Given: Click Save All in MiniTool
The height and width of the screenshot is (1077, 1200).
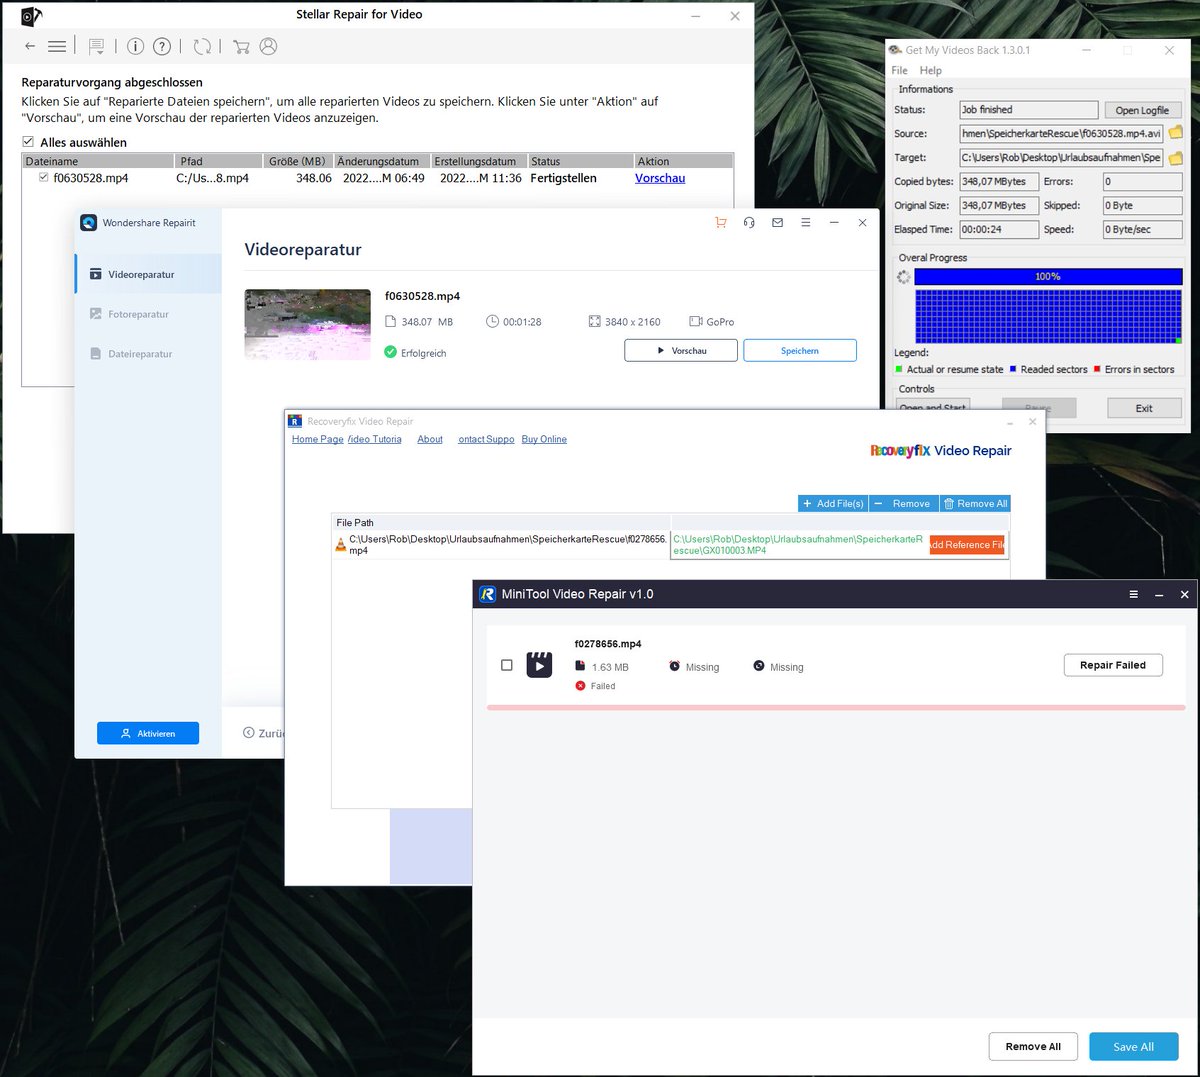Looking at the screenshot, I should (1134, 1046).
